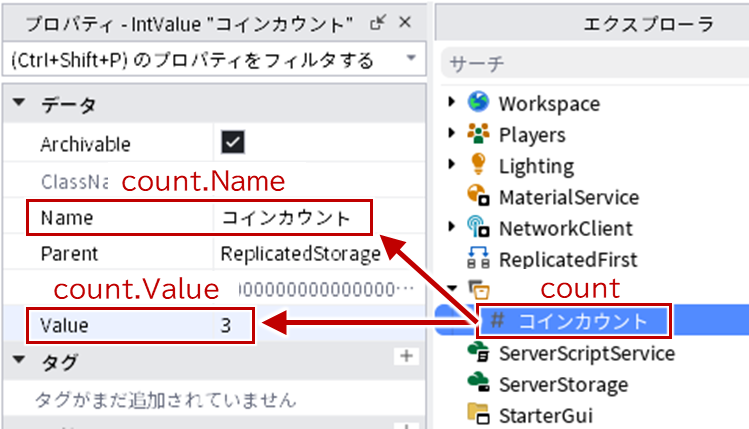Screen dimensions: 749x429
Task: Click the ServerStorage cloud icon
Action: coord(478,383)
